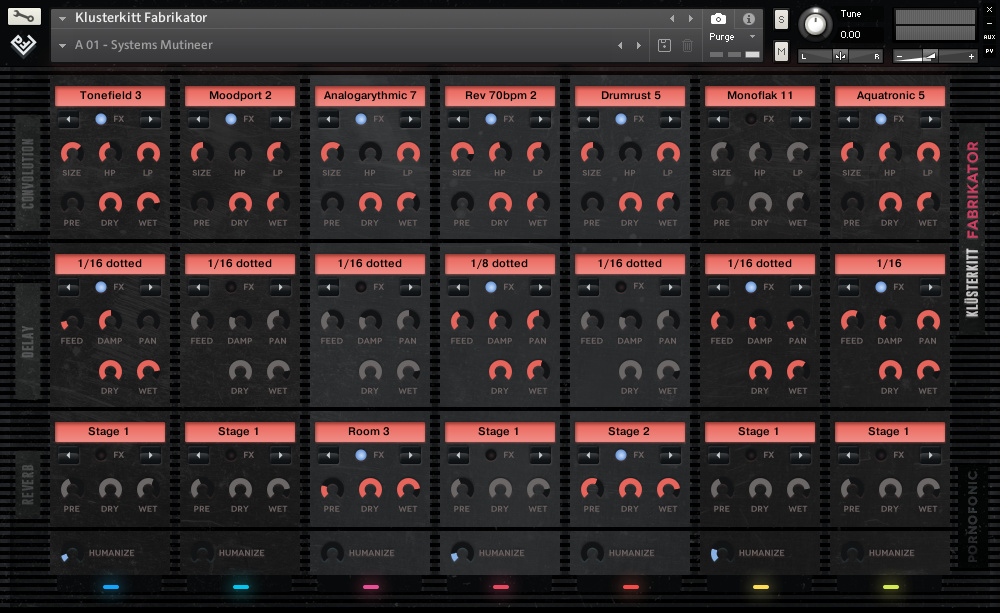Adjust Tonefield 3 SIZE knob
Screen dimensions: 1000x613
click(x=71, y=154)
